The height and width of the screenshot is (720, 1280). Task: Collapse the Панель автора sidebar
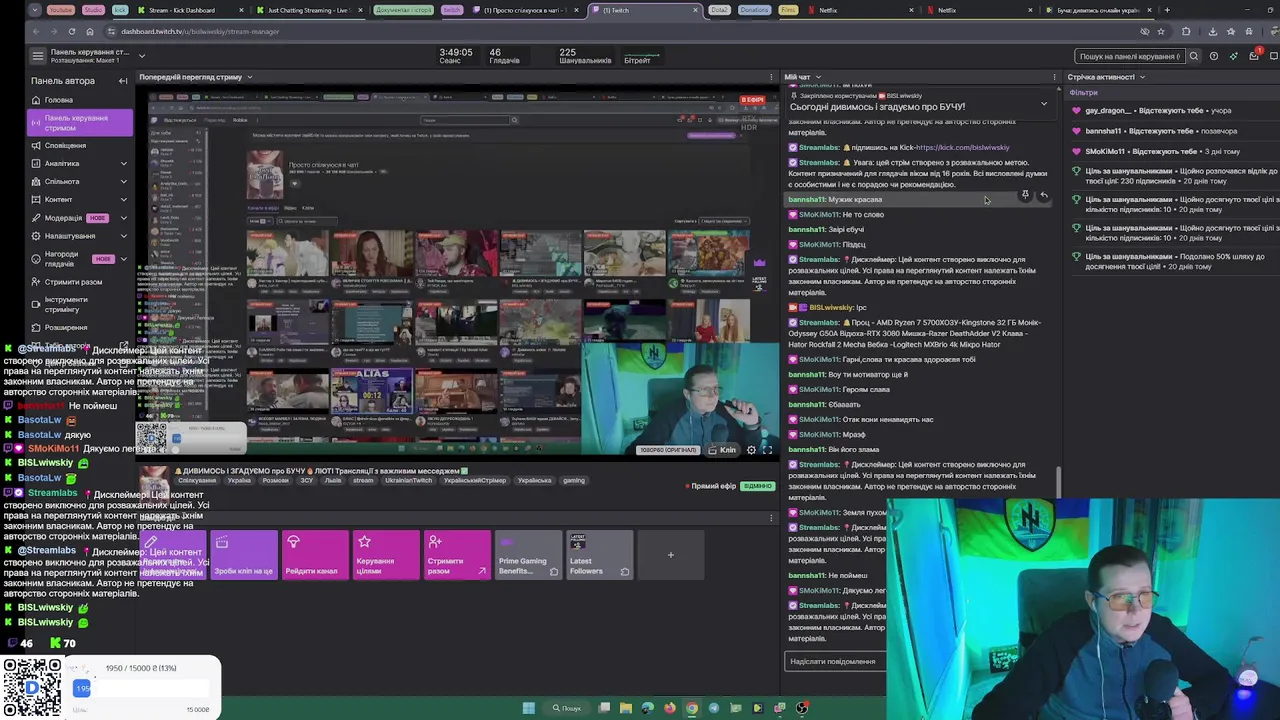[123, 81]
